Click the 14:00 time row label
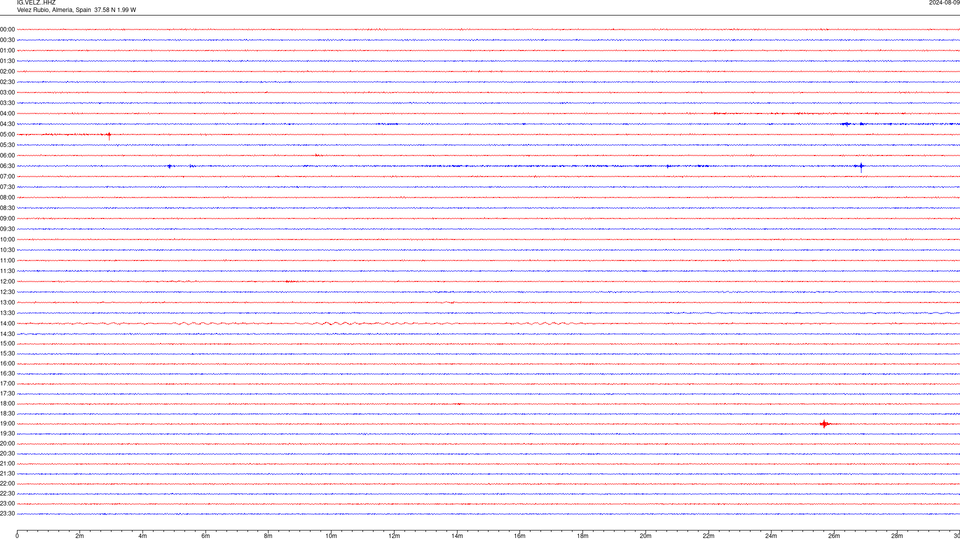 (7, 323)
